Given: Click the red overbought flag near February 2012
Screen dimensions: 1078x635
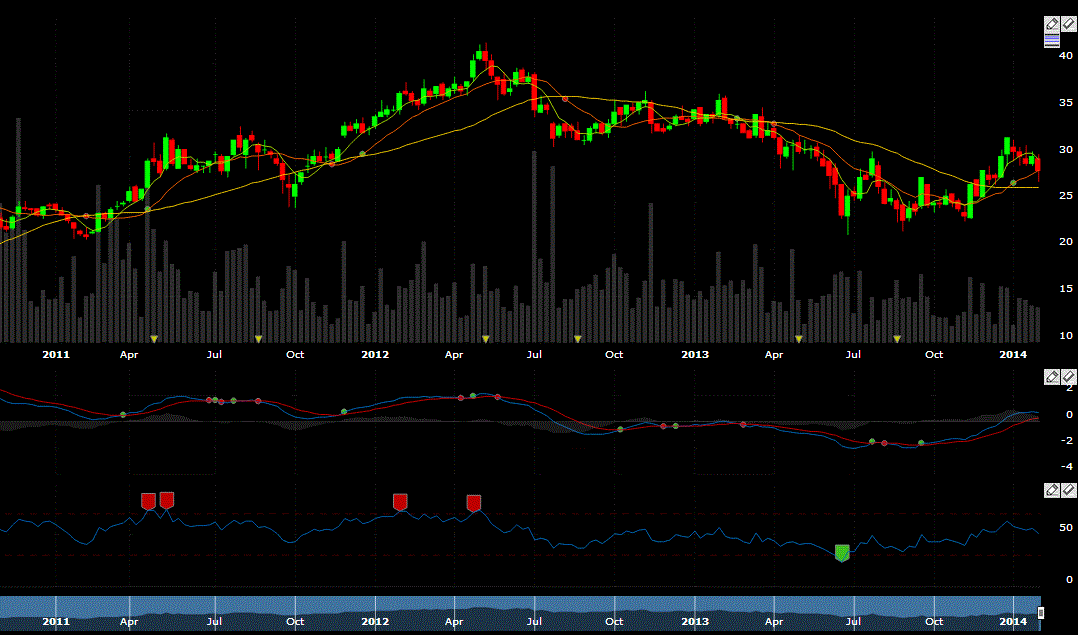Looking at the screenshot, I should click(400, 502).
